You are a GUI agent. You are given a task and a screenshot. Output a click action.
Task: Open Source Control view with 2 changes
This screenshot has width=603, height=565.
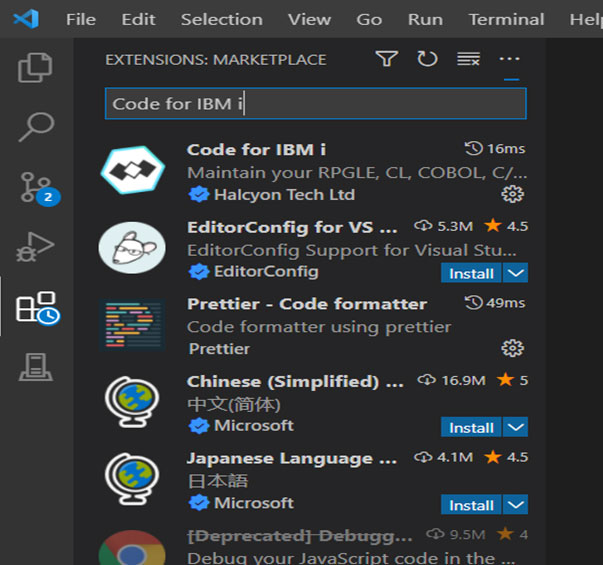click(40, 188)
